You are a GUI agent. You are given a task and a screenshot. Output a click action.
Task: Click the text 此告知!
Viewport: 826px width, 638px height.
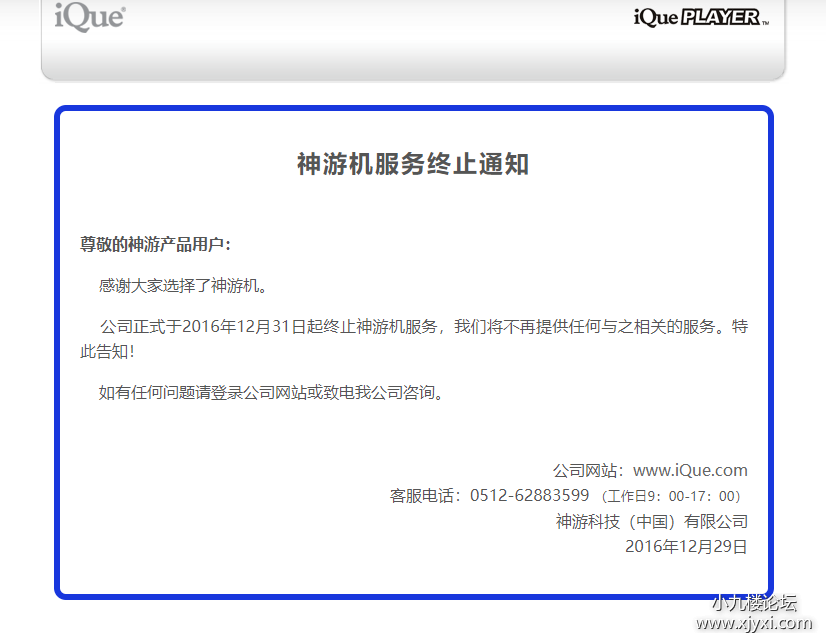pyautogui.click(x=107, y=351)
